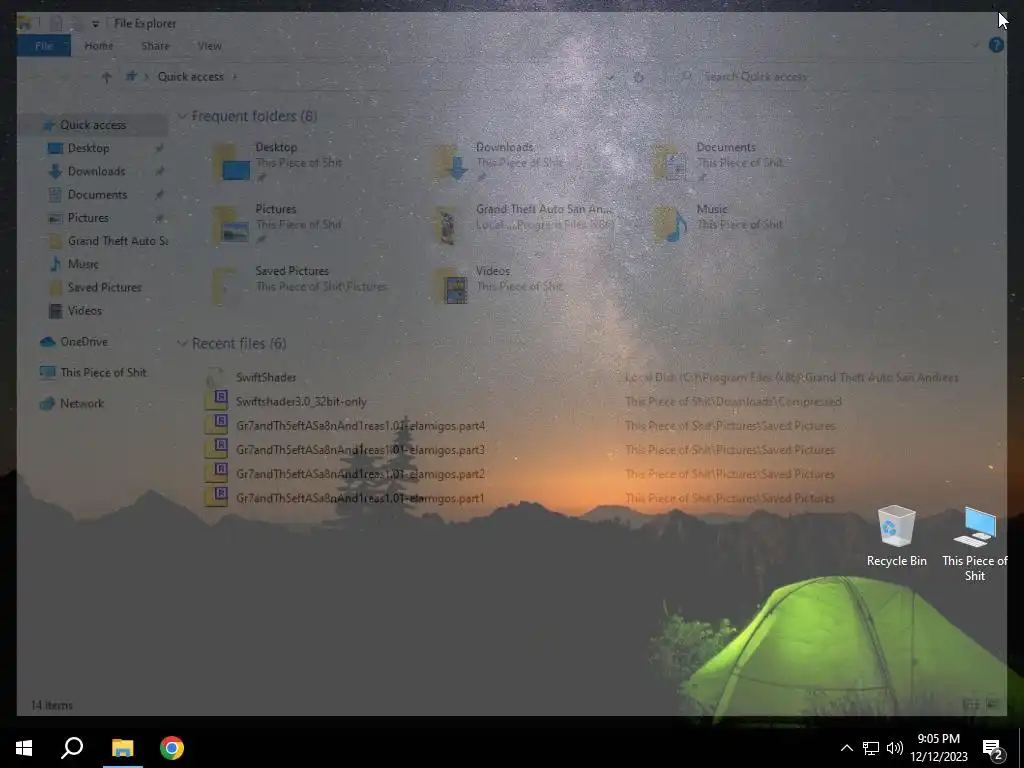Open This Piece of Shit desktop icon
The image size is (1024, 768).
pyautogui.click(x=974, y=543)
